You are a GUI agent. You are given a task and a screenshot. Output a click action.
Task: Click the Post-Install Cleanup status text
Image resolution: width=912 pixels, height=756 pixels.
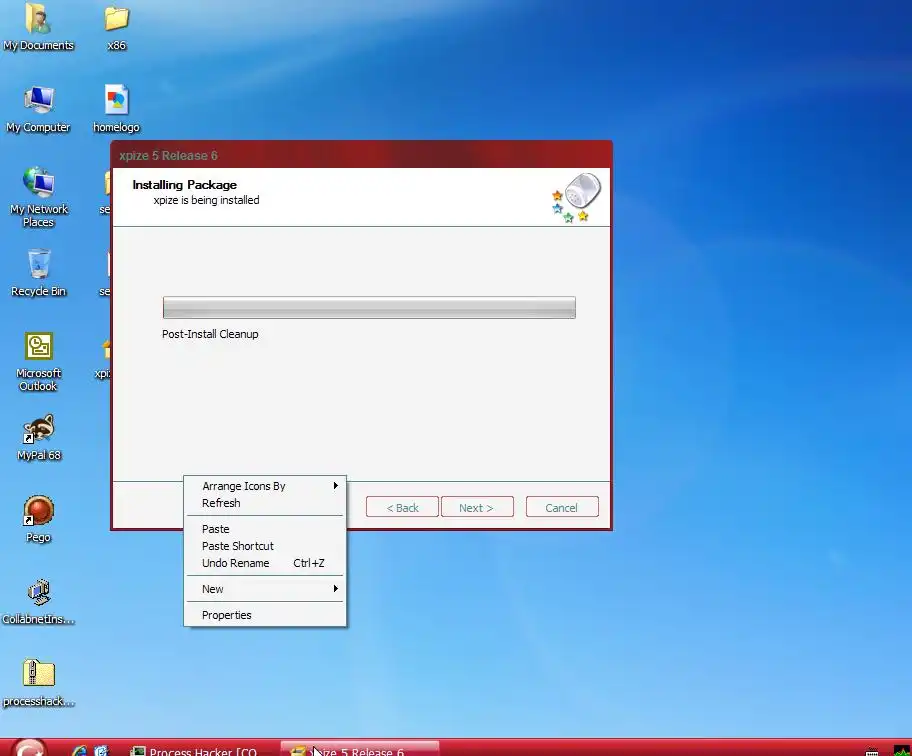210,334
